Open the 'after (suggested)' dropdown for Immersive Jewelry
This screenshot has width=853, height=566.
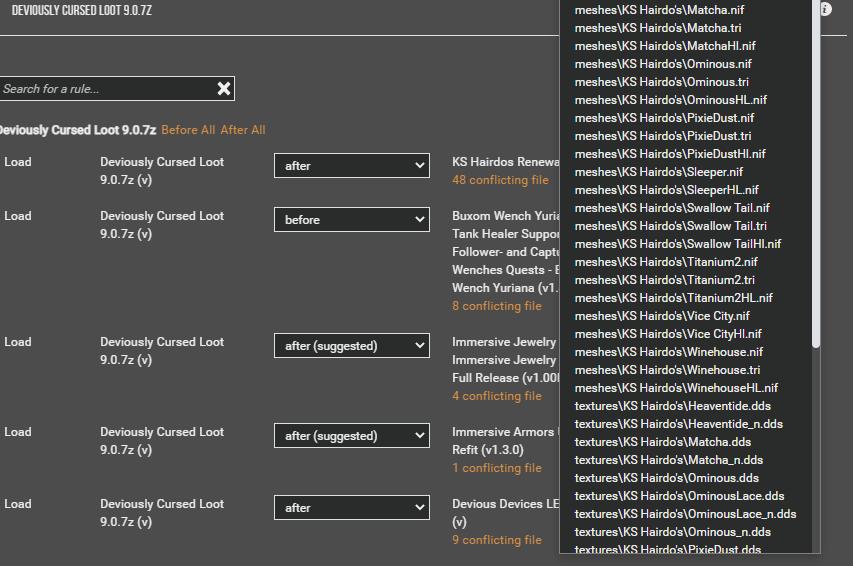tap(351, 346)
